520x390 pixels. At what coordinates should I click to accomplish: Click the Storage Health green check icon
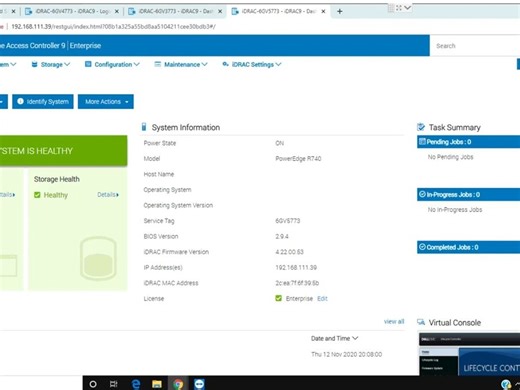click(x=37, y=195)
